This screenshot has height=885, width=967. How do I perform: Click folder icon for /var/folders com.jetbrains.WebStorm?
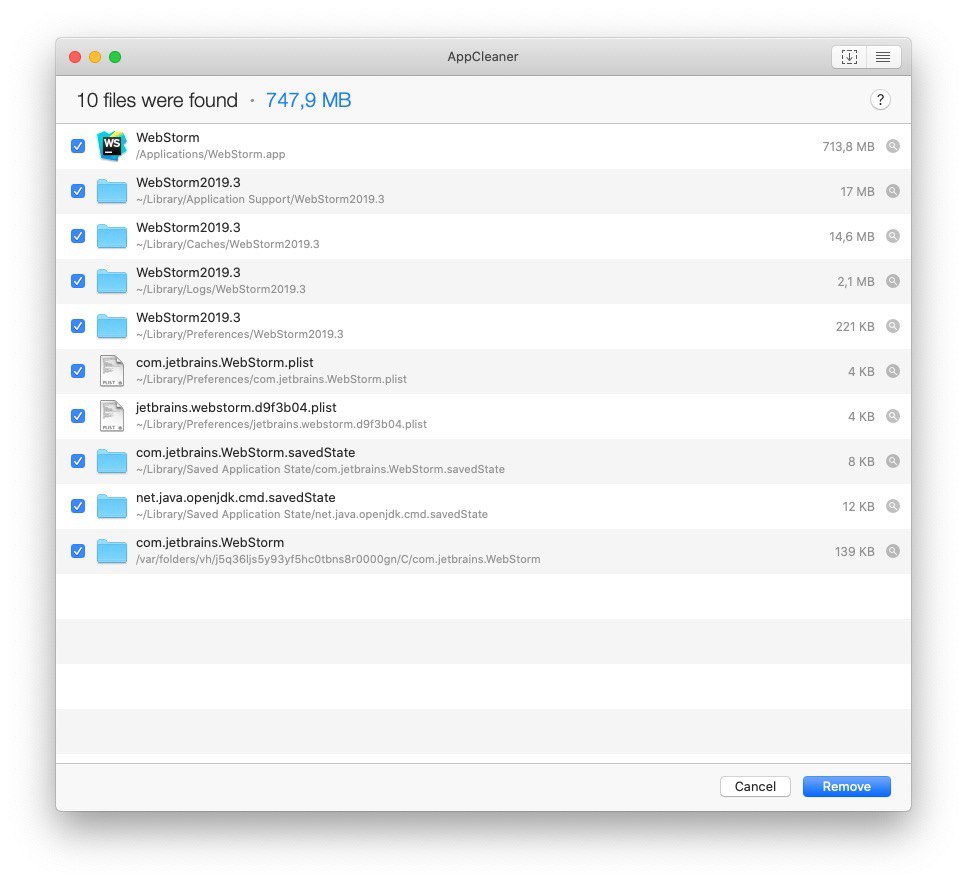[112, 551]
